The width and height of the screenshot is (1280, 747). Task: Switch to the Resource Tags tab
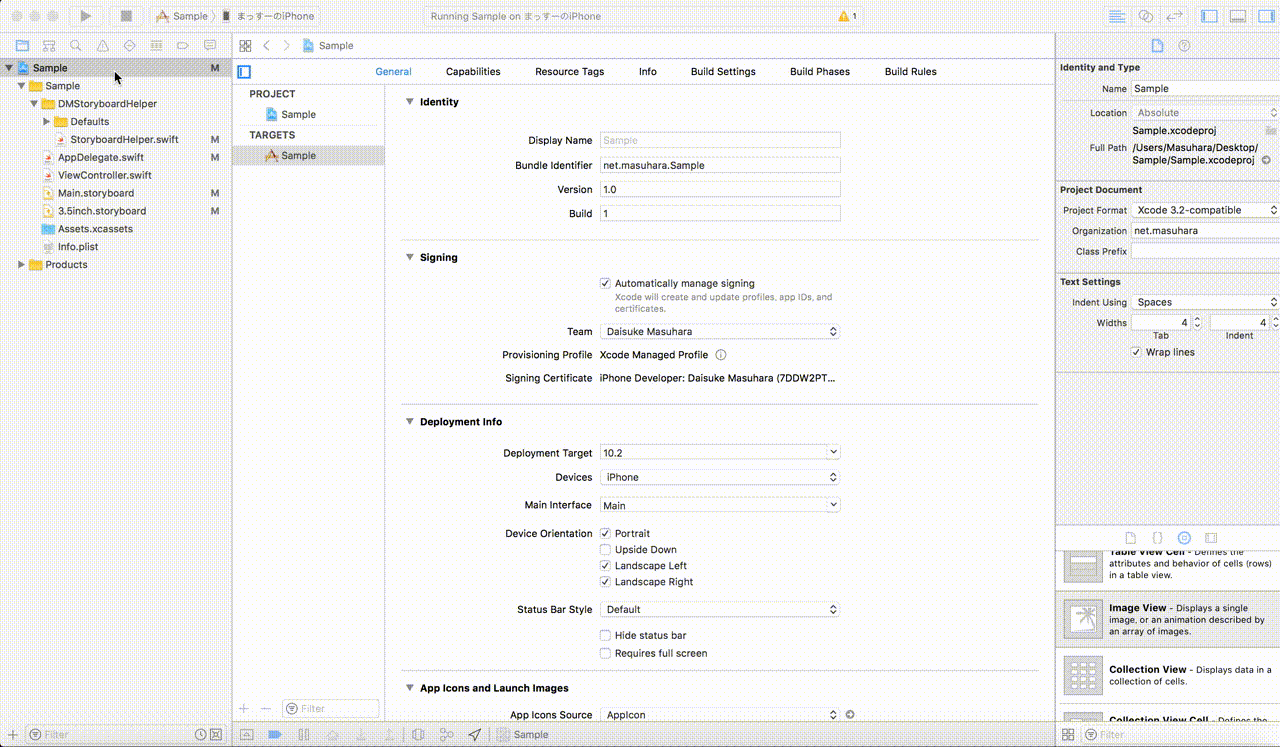[570, 72]
